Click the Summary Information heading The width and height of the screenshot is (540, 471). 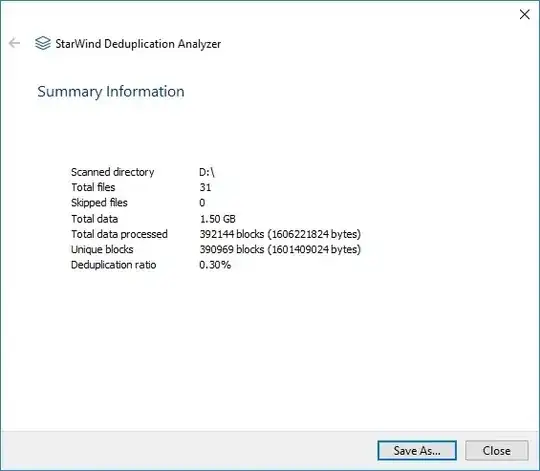pos(111,92)
